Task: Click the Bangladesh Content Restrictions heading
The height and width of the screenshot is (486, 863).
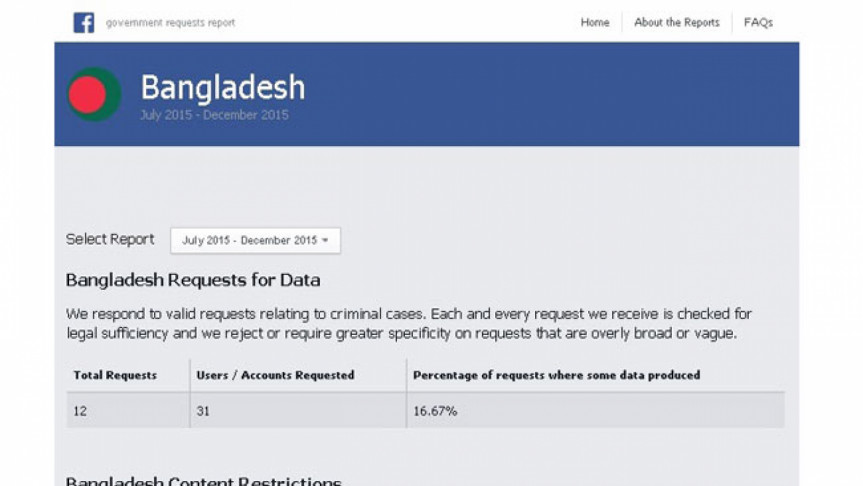Action: click(204, 480)
